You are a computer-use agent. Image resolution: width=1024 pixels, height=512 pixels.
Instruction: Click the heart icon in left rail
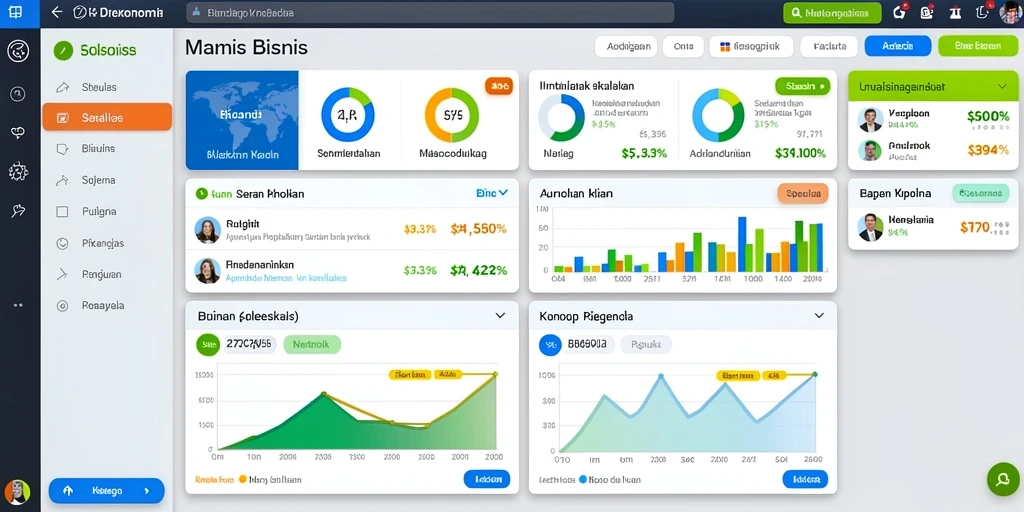pyautogui.click(x=18, y=133)
